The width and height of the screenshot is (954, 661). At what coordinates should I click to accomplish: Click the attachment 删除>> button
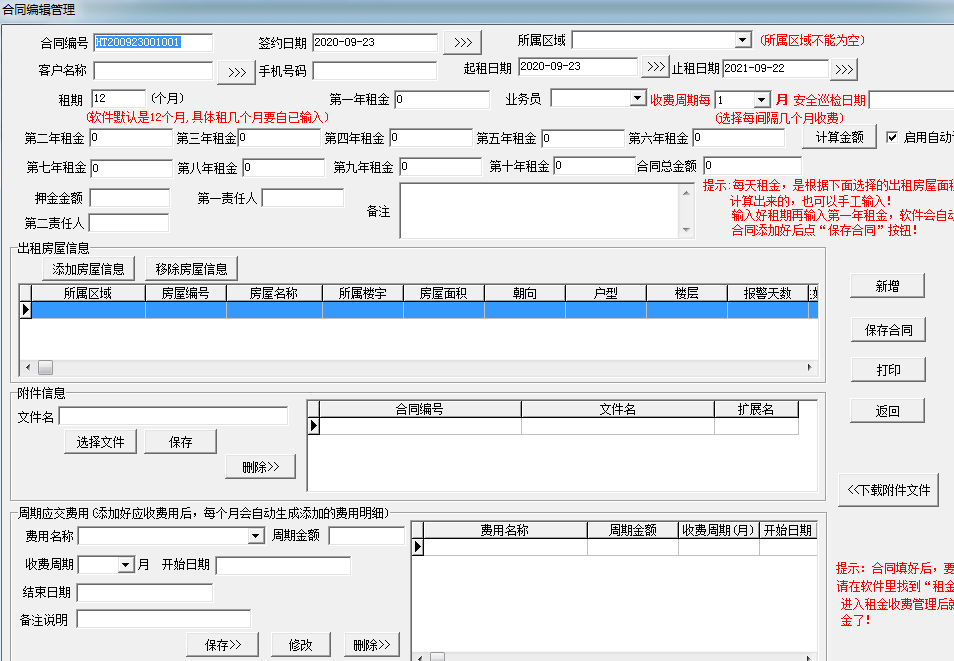click(260, 467)
